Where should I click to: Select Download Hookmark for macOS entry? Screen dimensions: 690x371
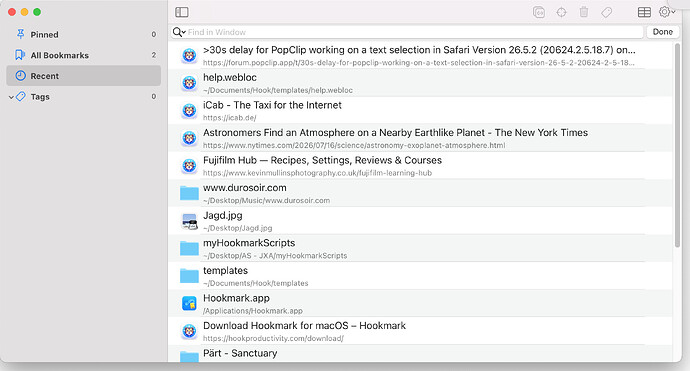click(420, 331)
